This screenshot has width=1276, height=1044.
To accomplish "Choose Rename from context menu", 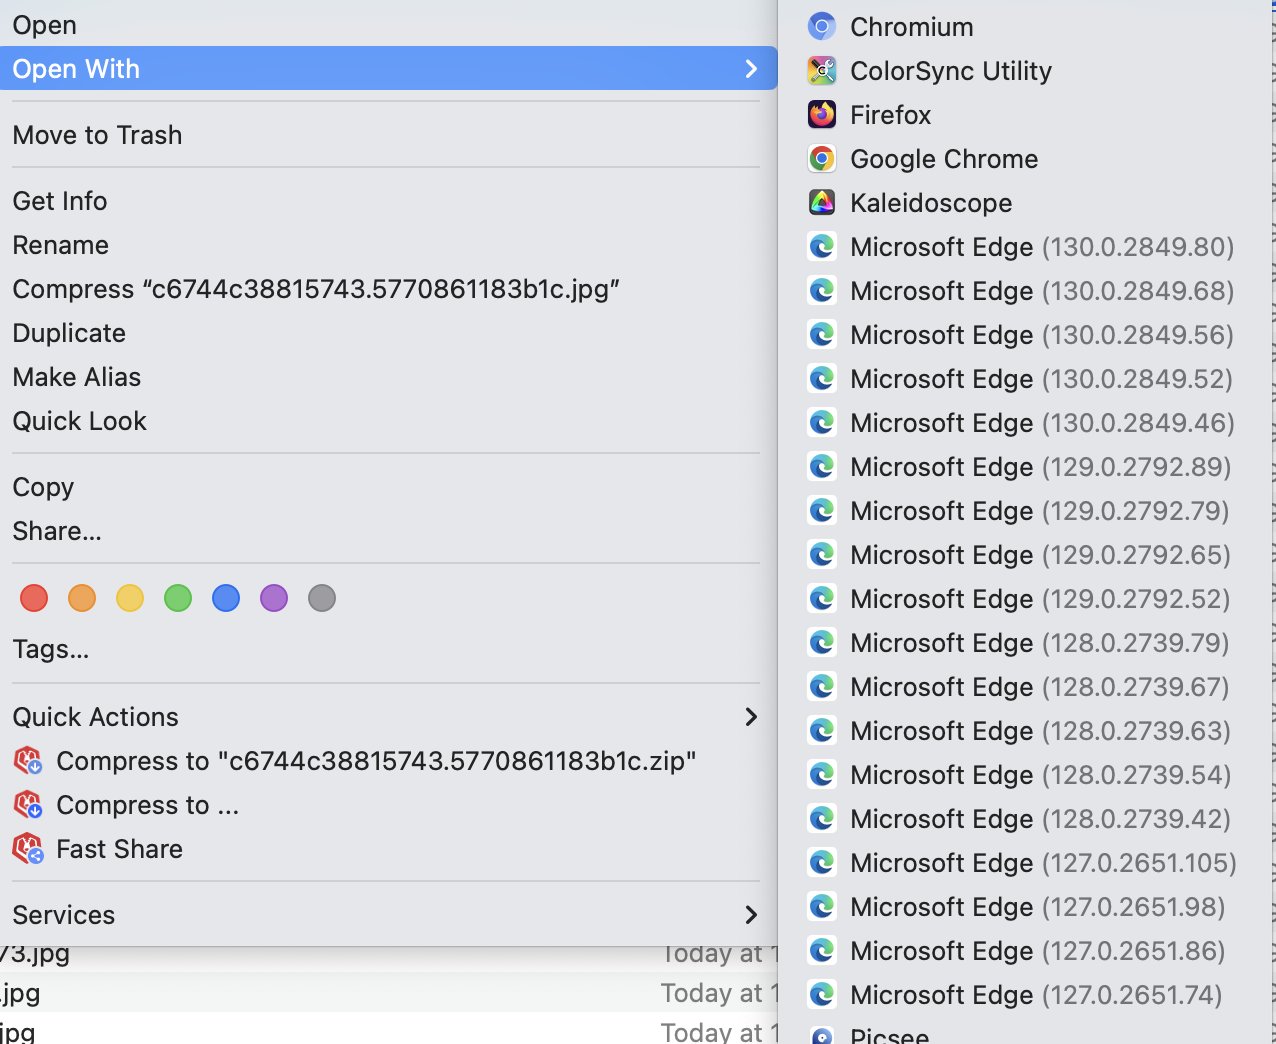I will pyautogui.click(x=388, y=245).
